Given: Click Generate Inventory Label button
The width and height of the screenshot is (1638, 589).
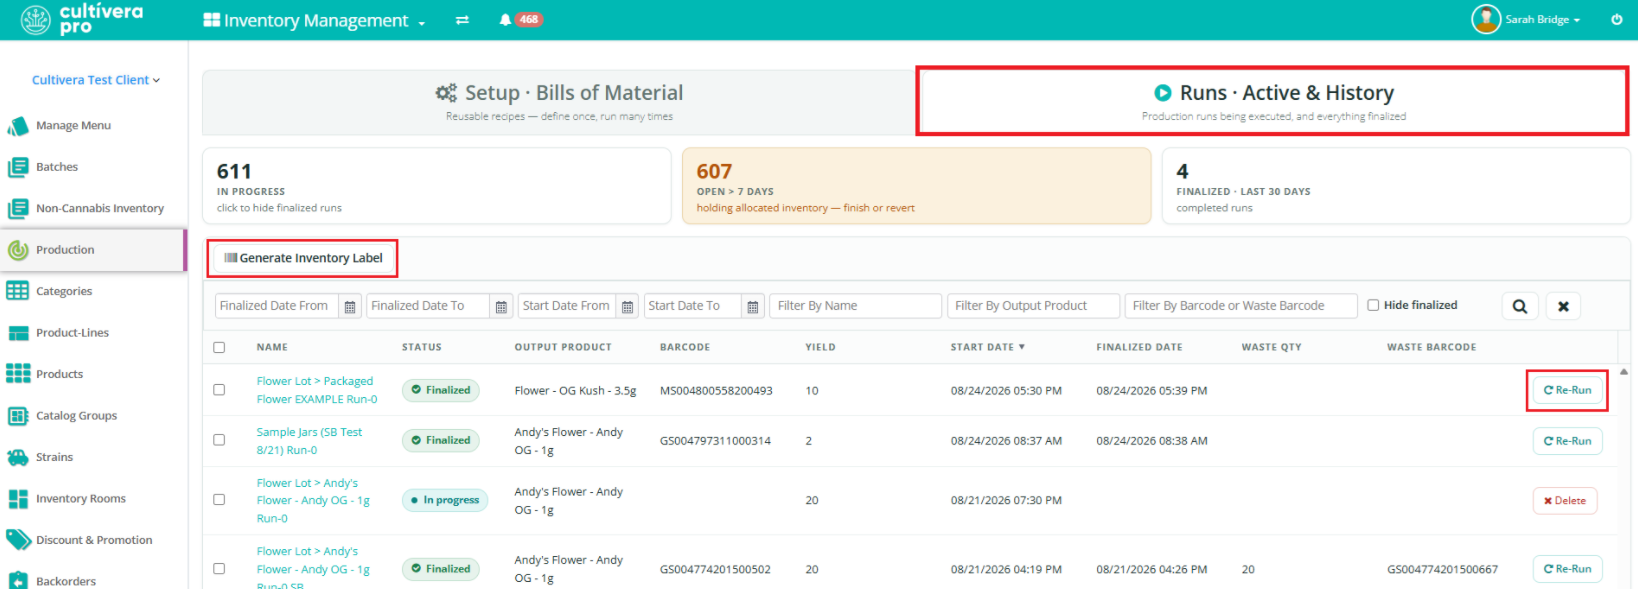Looking at the screenshot, I should point(303,258).
